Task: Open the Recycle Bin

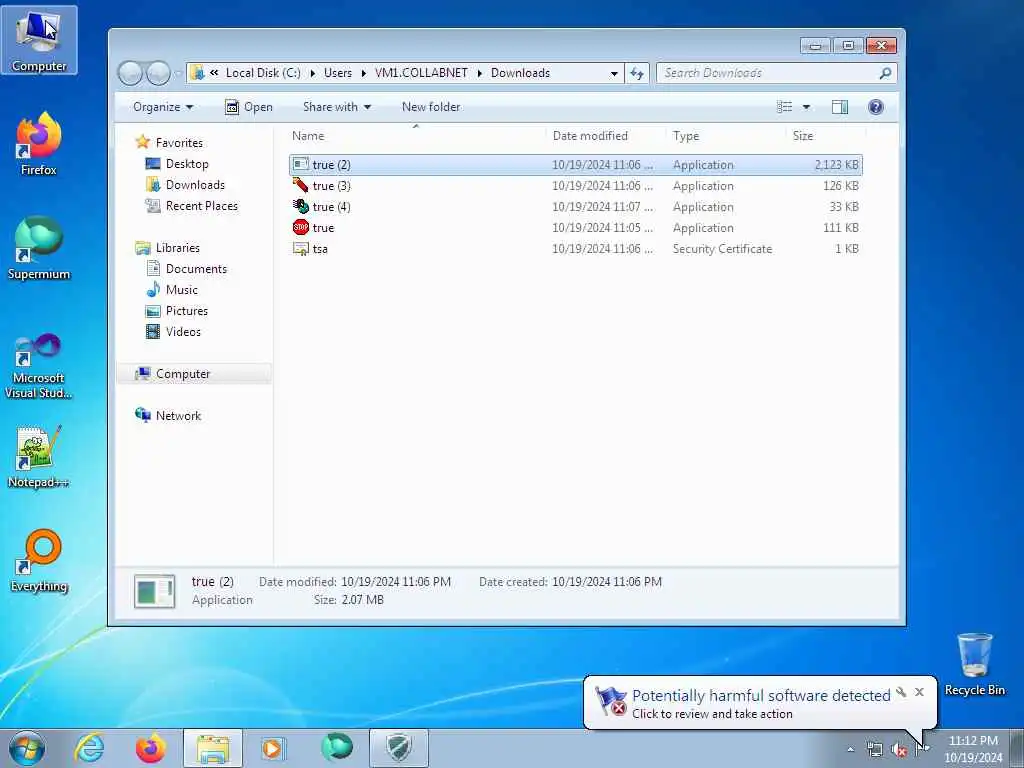Action: tap(974, 665)
